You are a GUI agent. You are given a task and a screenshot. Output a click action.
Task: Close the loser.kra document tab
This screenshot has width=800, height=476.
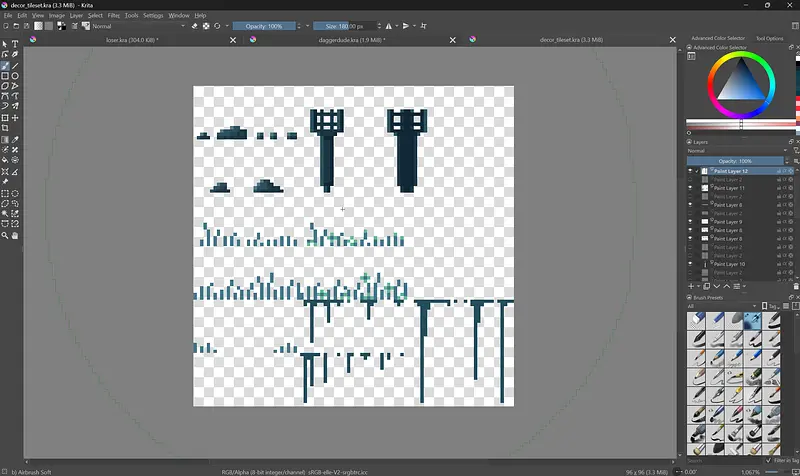click(x=234, y=40)
